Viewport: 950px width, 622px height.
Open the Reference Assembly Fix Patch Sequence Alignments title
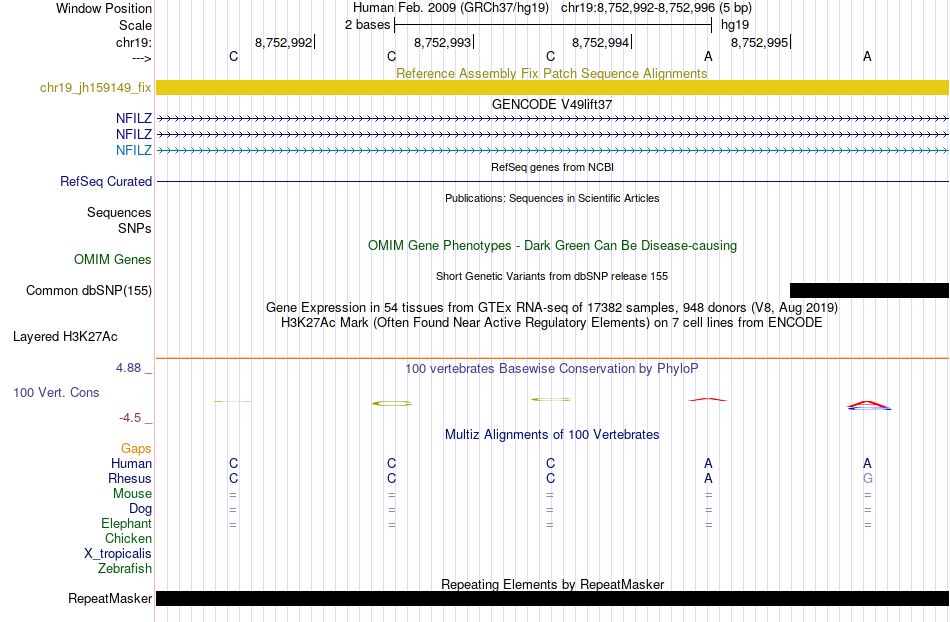tap(551, 73)
